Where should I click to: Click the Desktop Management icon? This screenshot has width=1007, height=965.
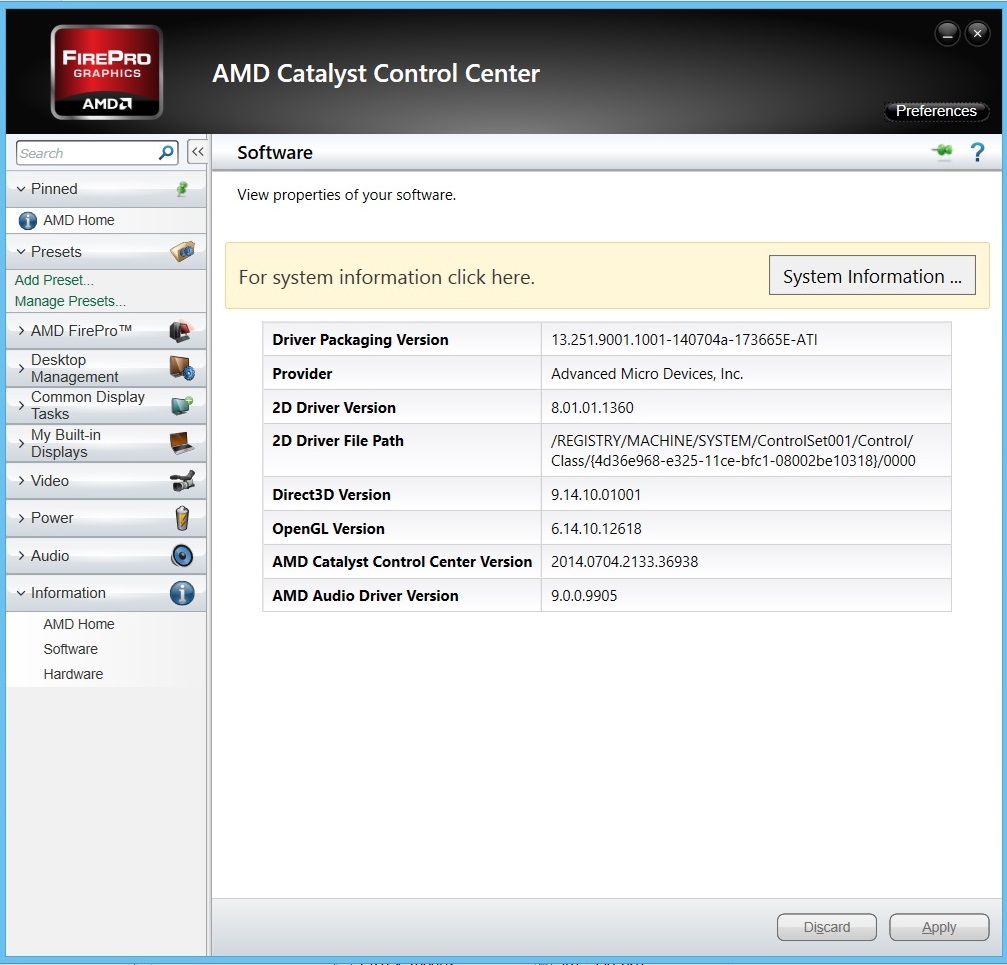182,368
